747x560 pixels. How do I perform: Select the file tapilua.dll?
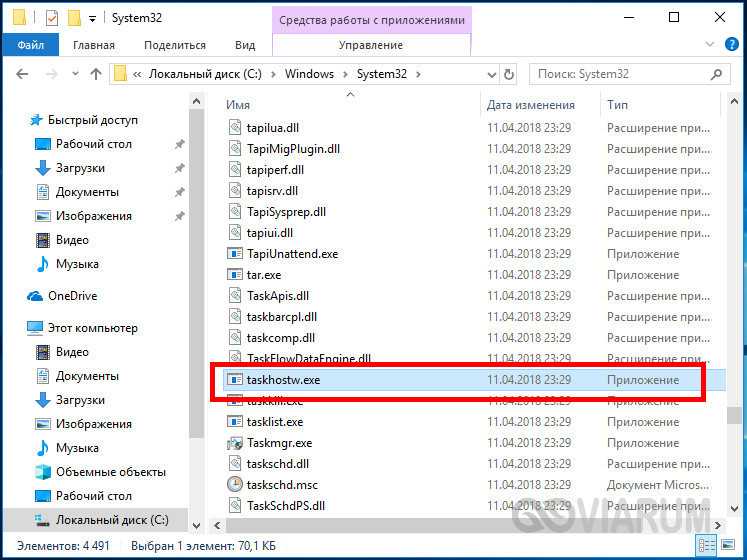coord(273,128)
